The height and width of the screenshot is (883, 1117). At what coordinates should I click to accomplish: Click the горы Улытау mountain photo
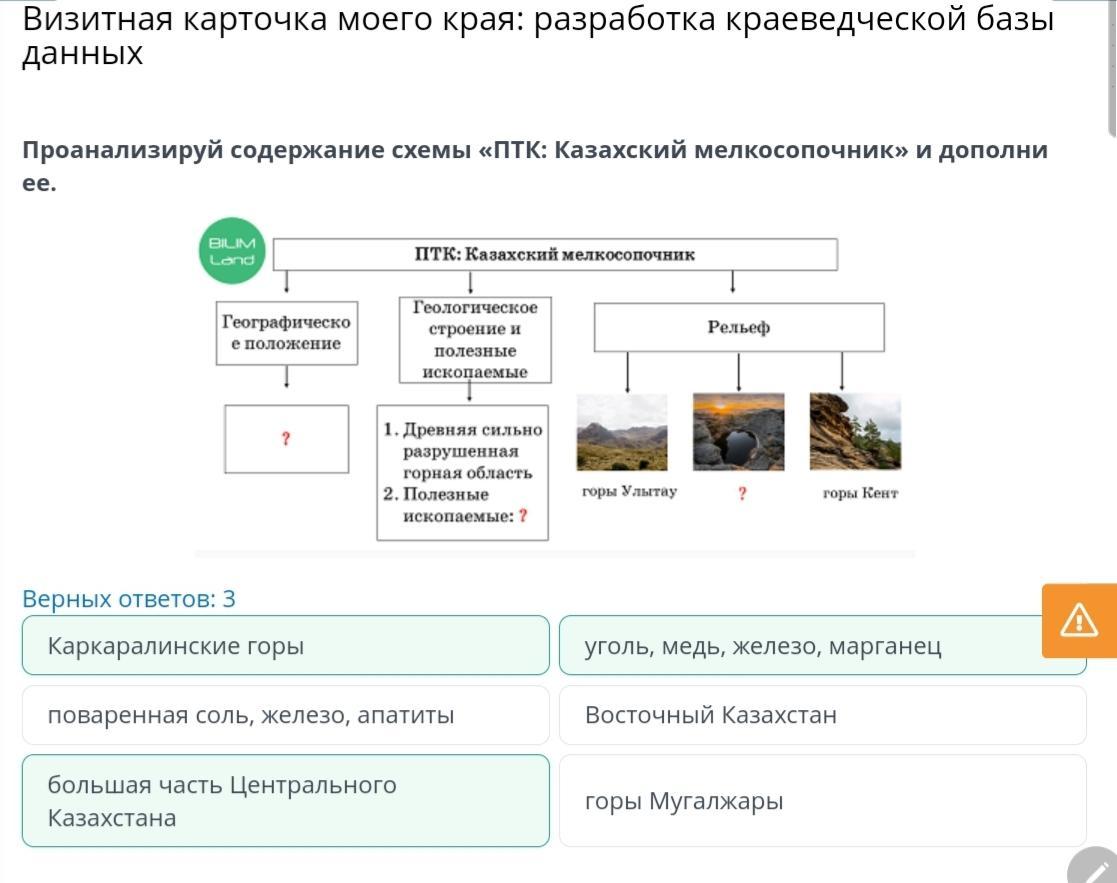pos(622,432)
